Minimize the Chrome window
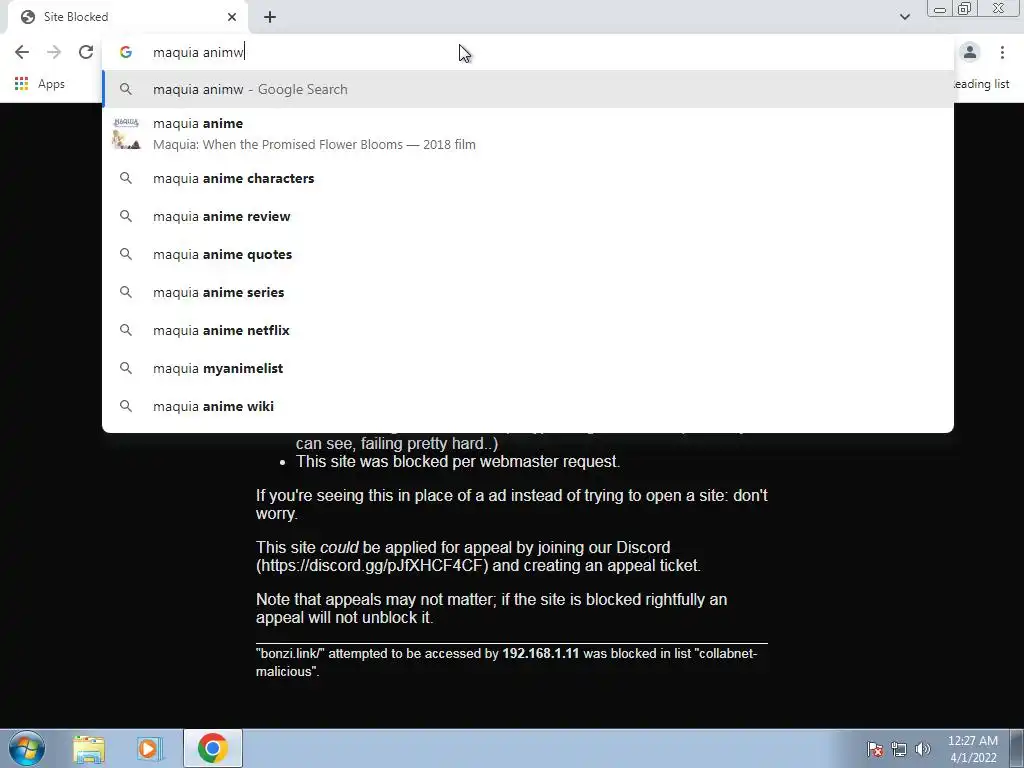 coord(940,9)
